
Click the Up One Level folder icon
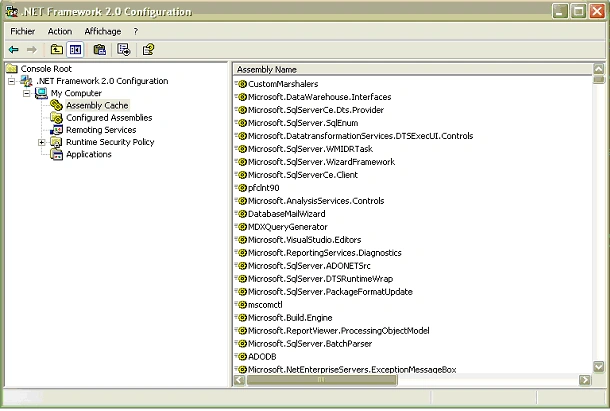[x=57, y=49]
